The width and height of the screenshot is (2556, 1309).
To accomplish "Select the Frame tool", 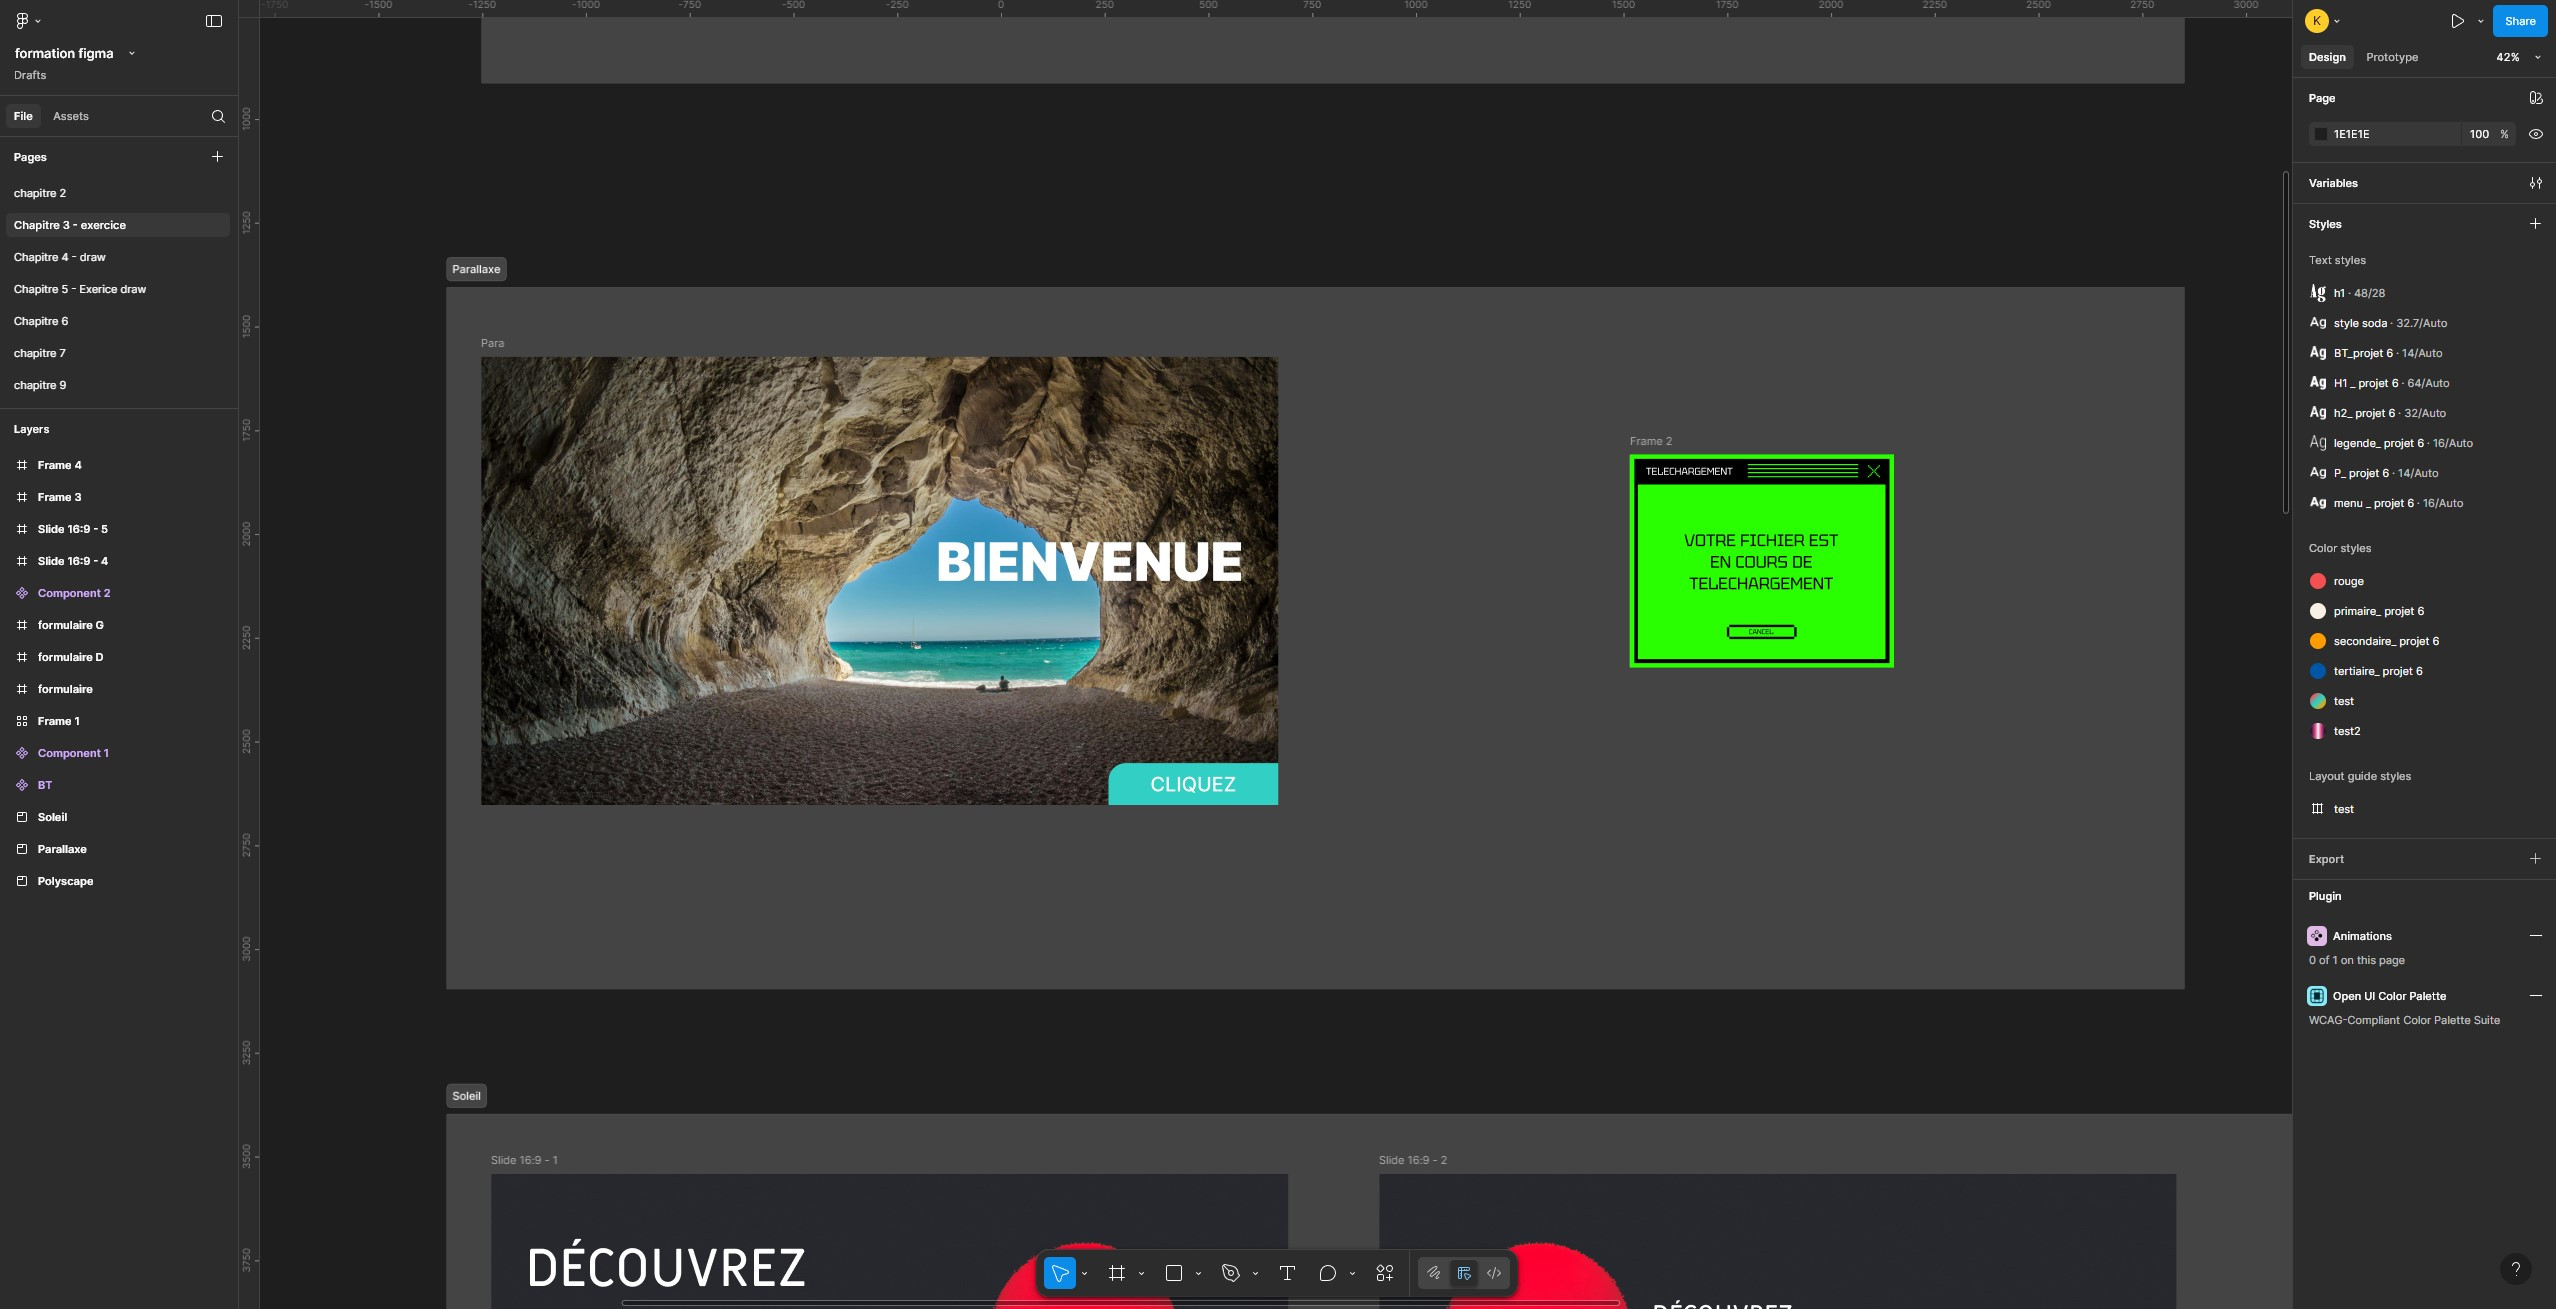I will click(x=1117, y=1273).
